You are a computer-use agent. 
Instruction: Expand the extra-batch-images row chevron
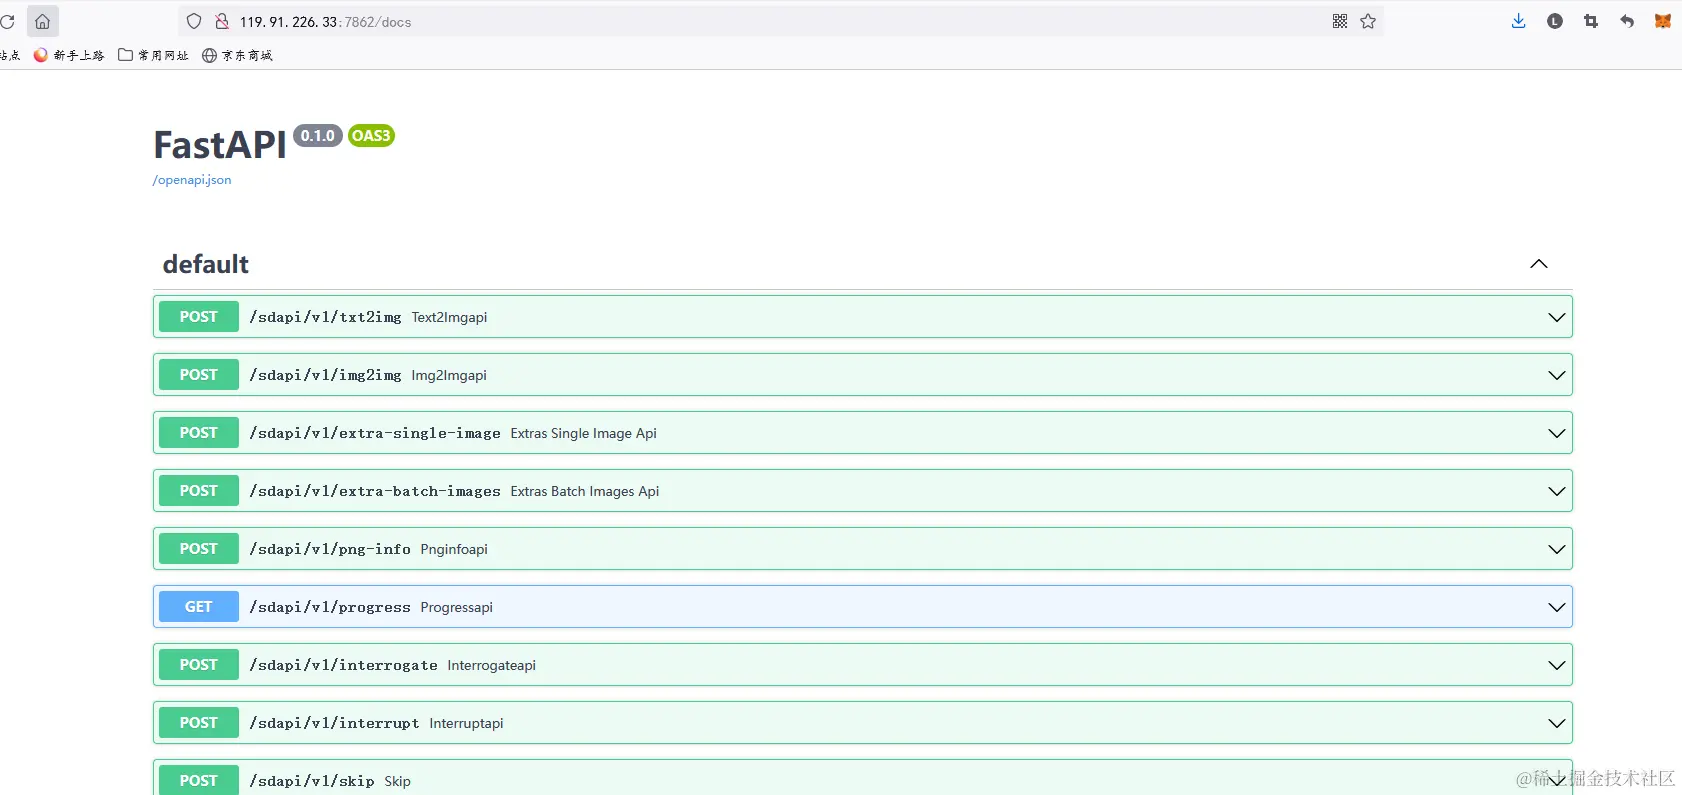(x=1557, y=491)
